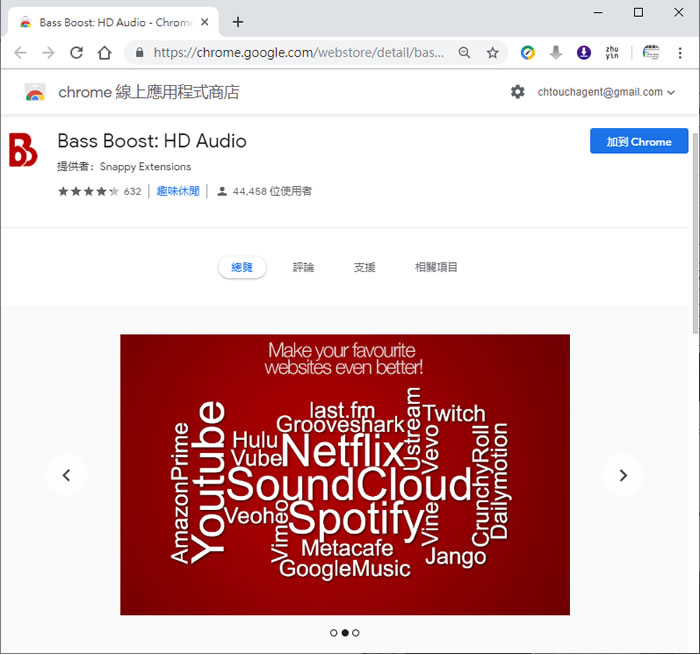Click the zoom magnifier icon in address bar
Image resolution: width=700 pixels, height=655 pixels.
(x=464, y=53)
